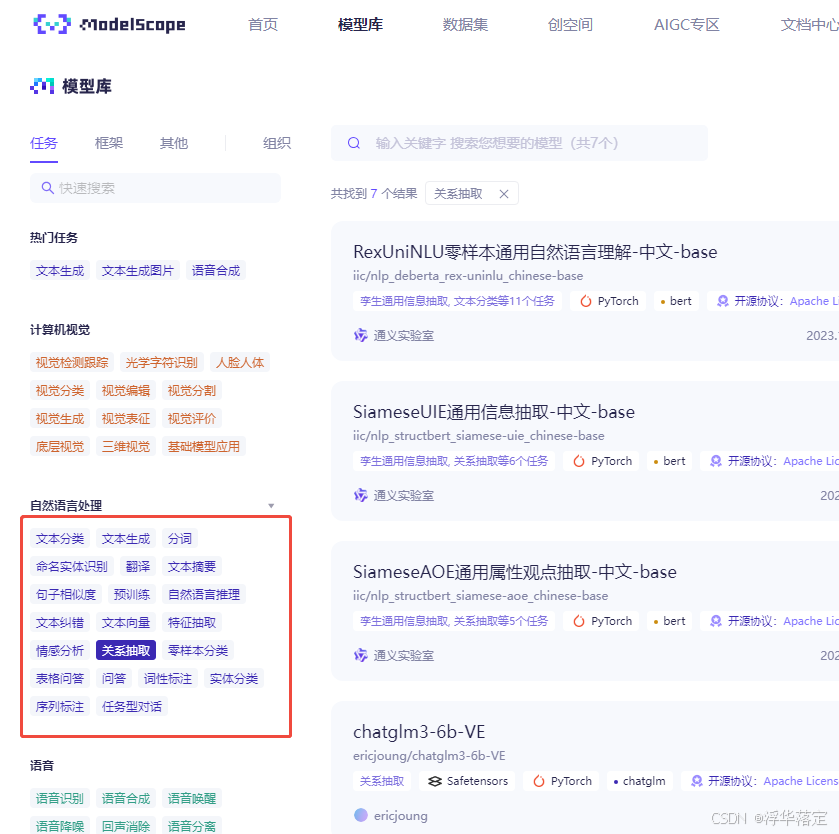
Task: Select 人脸人体 task tag
Action: (x=240, y=363)
